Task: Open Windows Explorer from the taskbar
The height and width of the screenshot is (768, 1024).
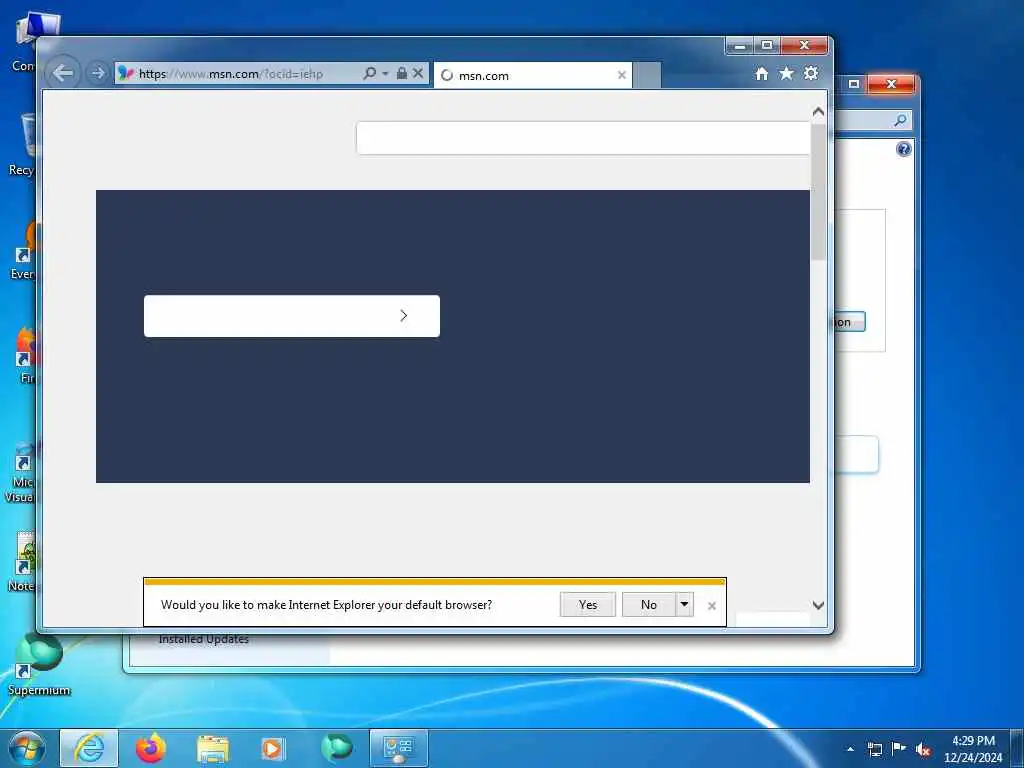Action: click(213, 748)
